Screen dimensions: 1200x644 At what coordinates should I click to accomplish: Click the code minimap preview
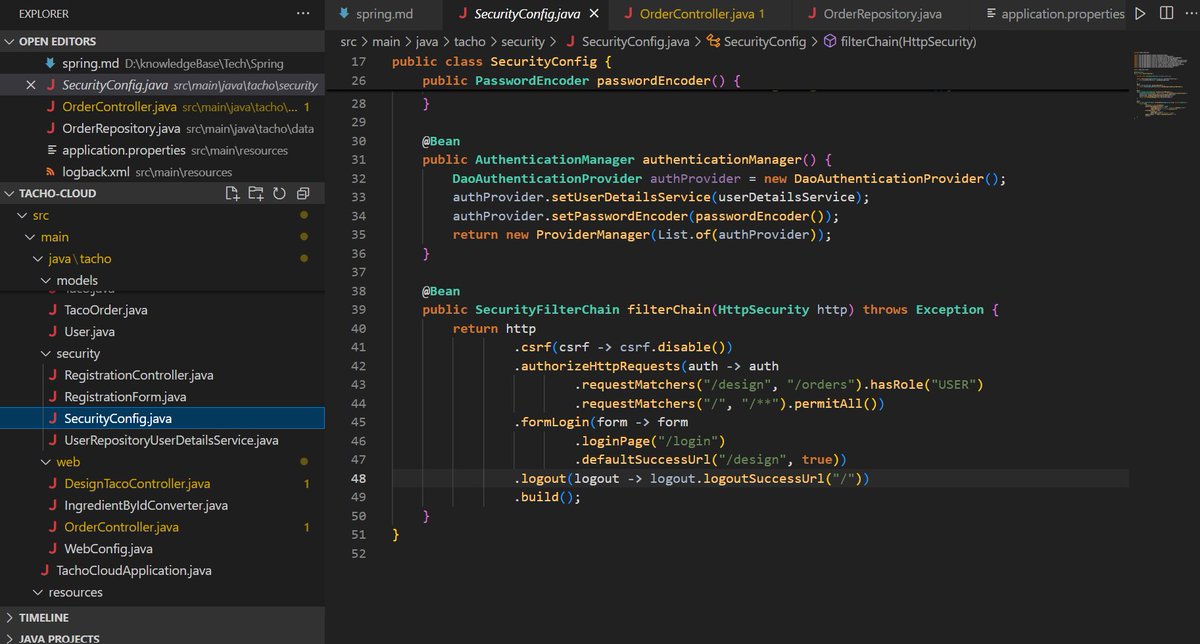point(1159,86)
